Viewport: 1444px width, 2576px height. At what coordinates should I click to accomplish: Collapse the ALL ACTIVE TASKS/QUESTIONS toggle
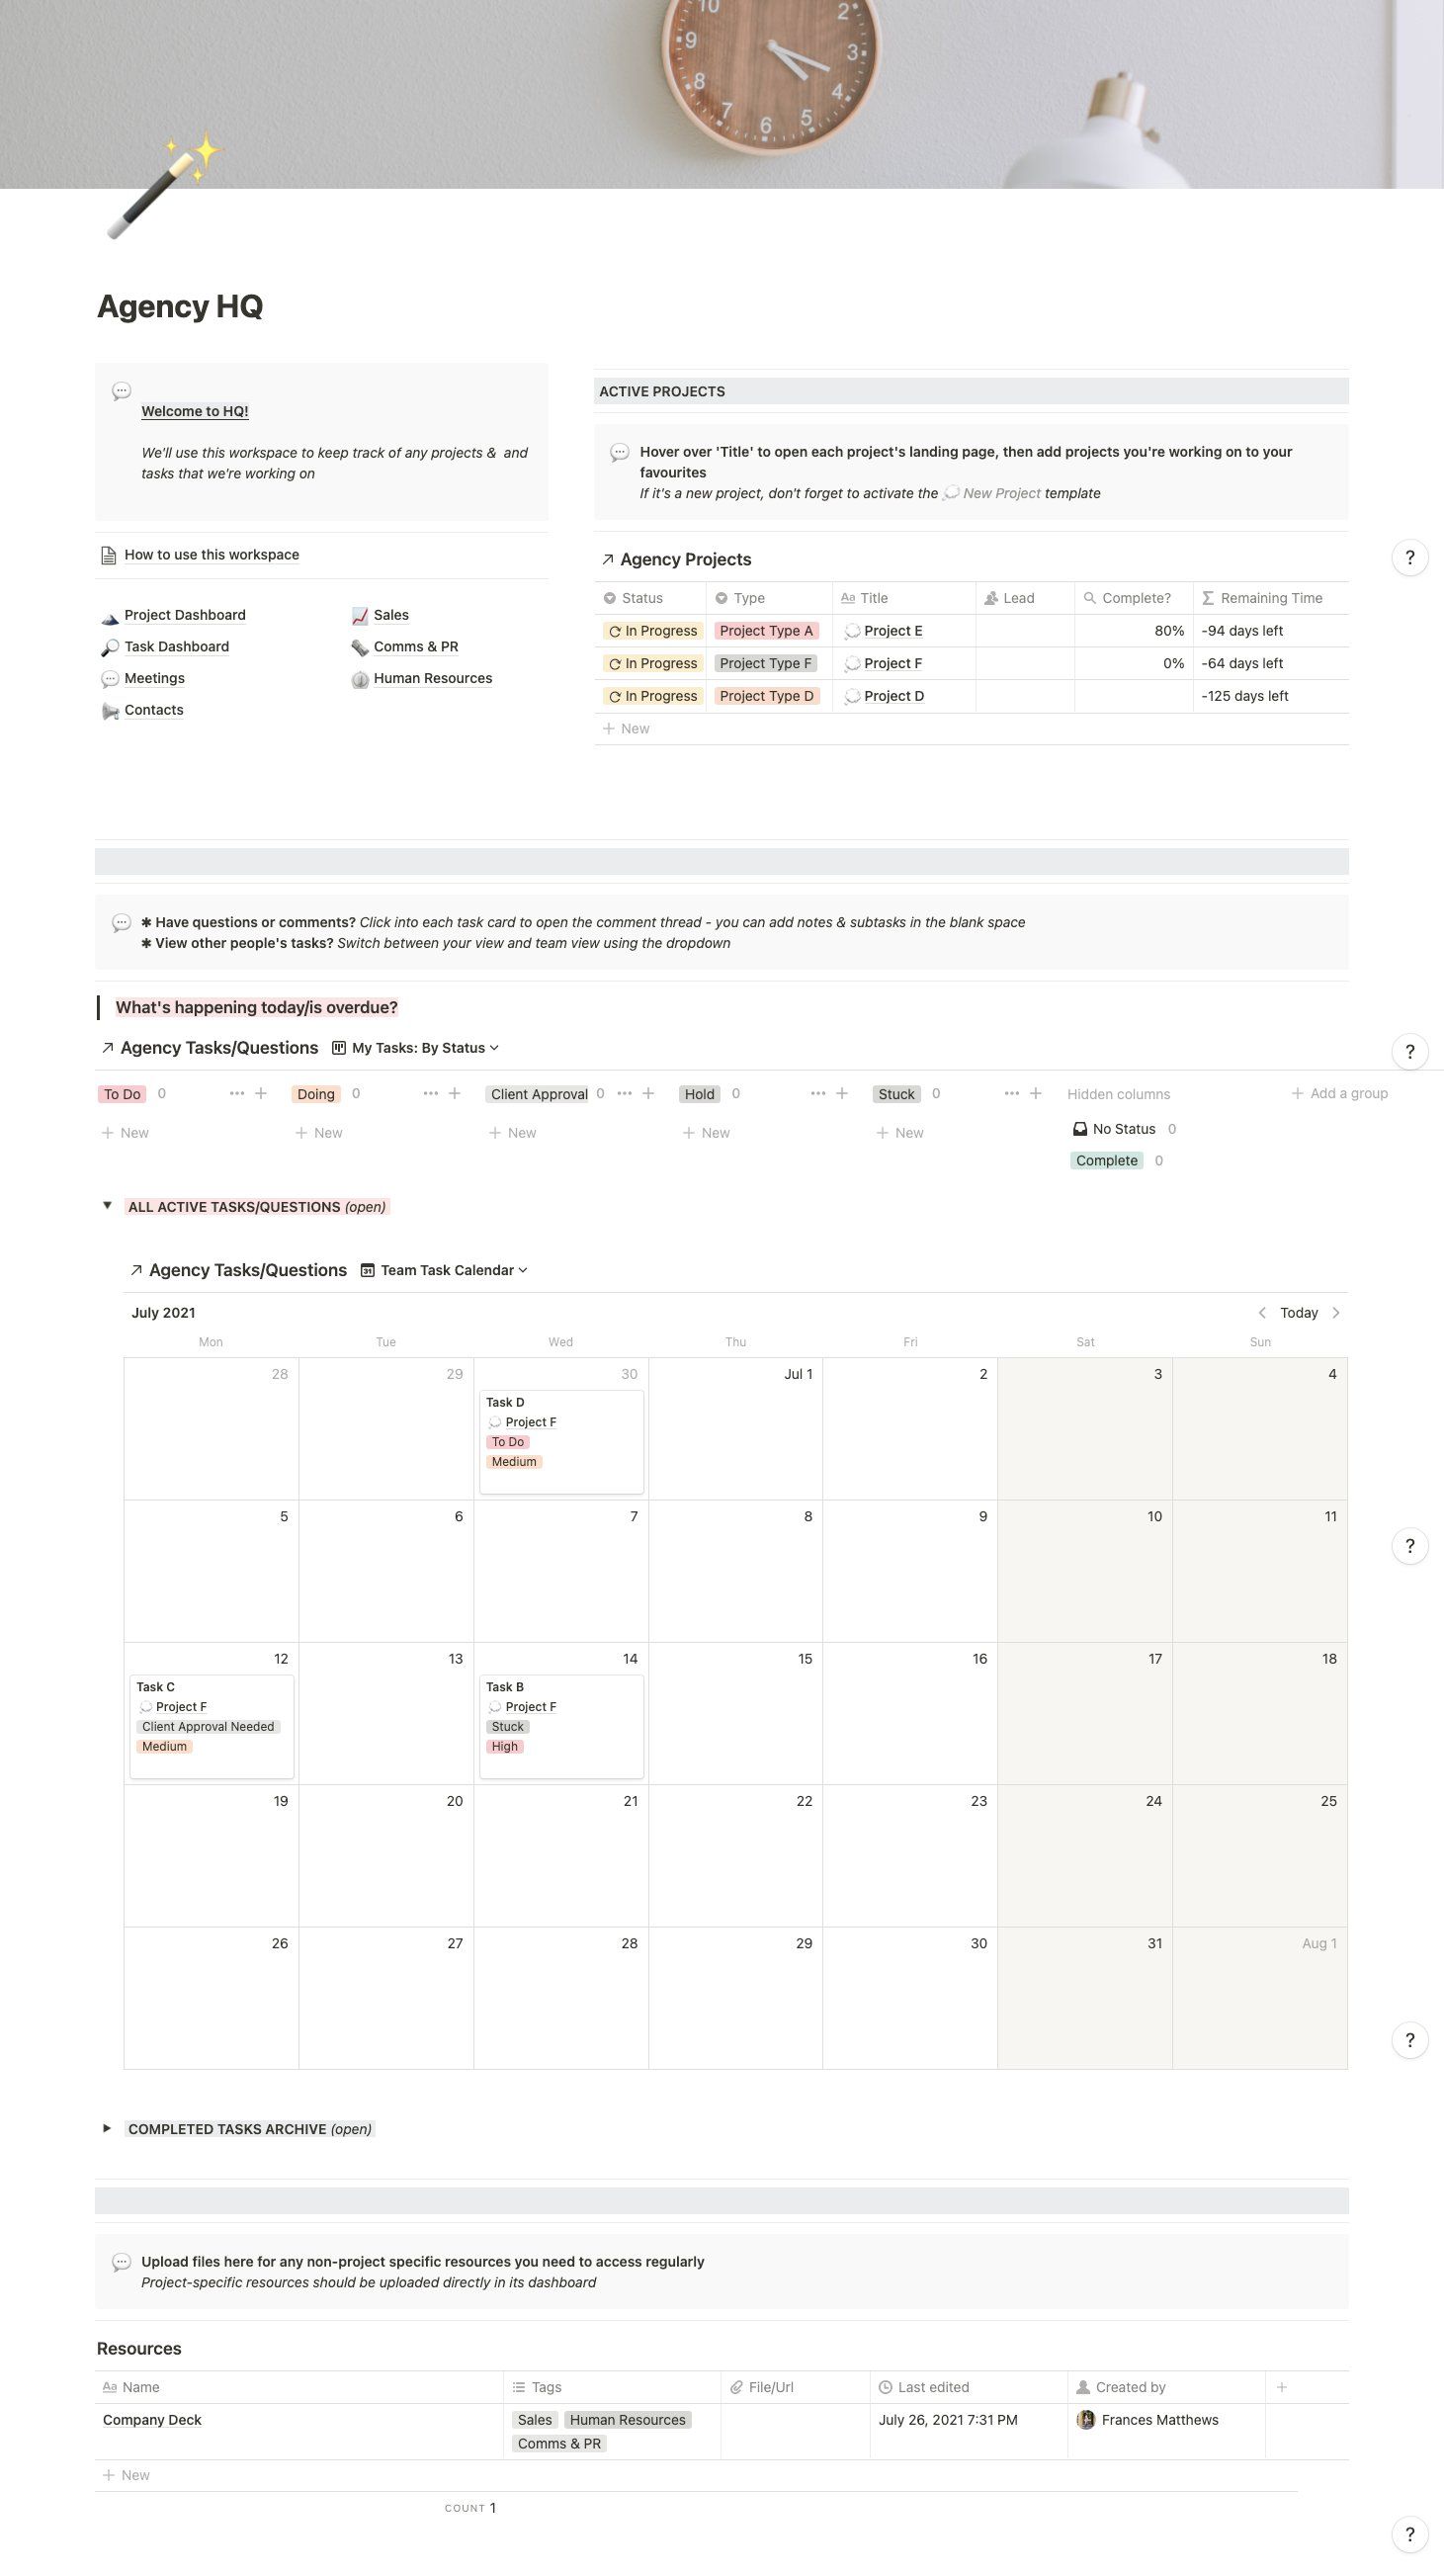tap(107, 1206)
